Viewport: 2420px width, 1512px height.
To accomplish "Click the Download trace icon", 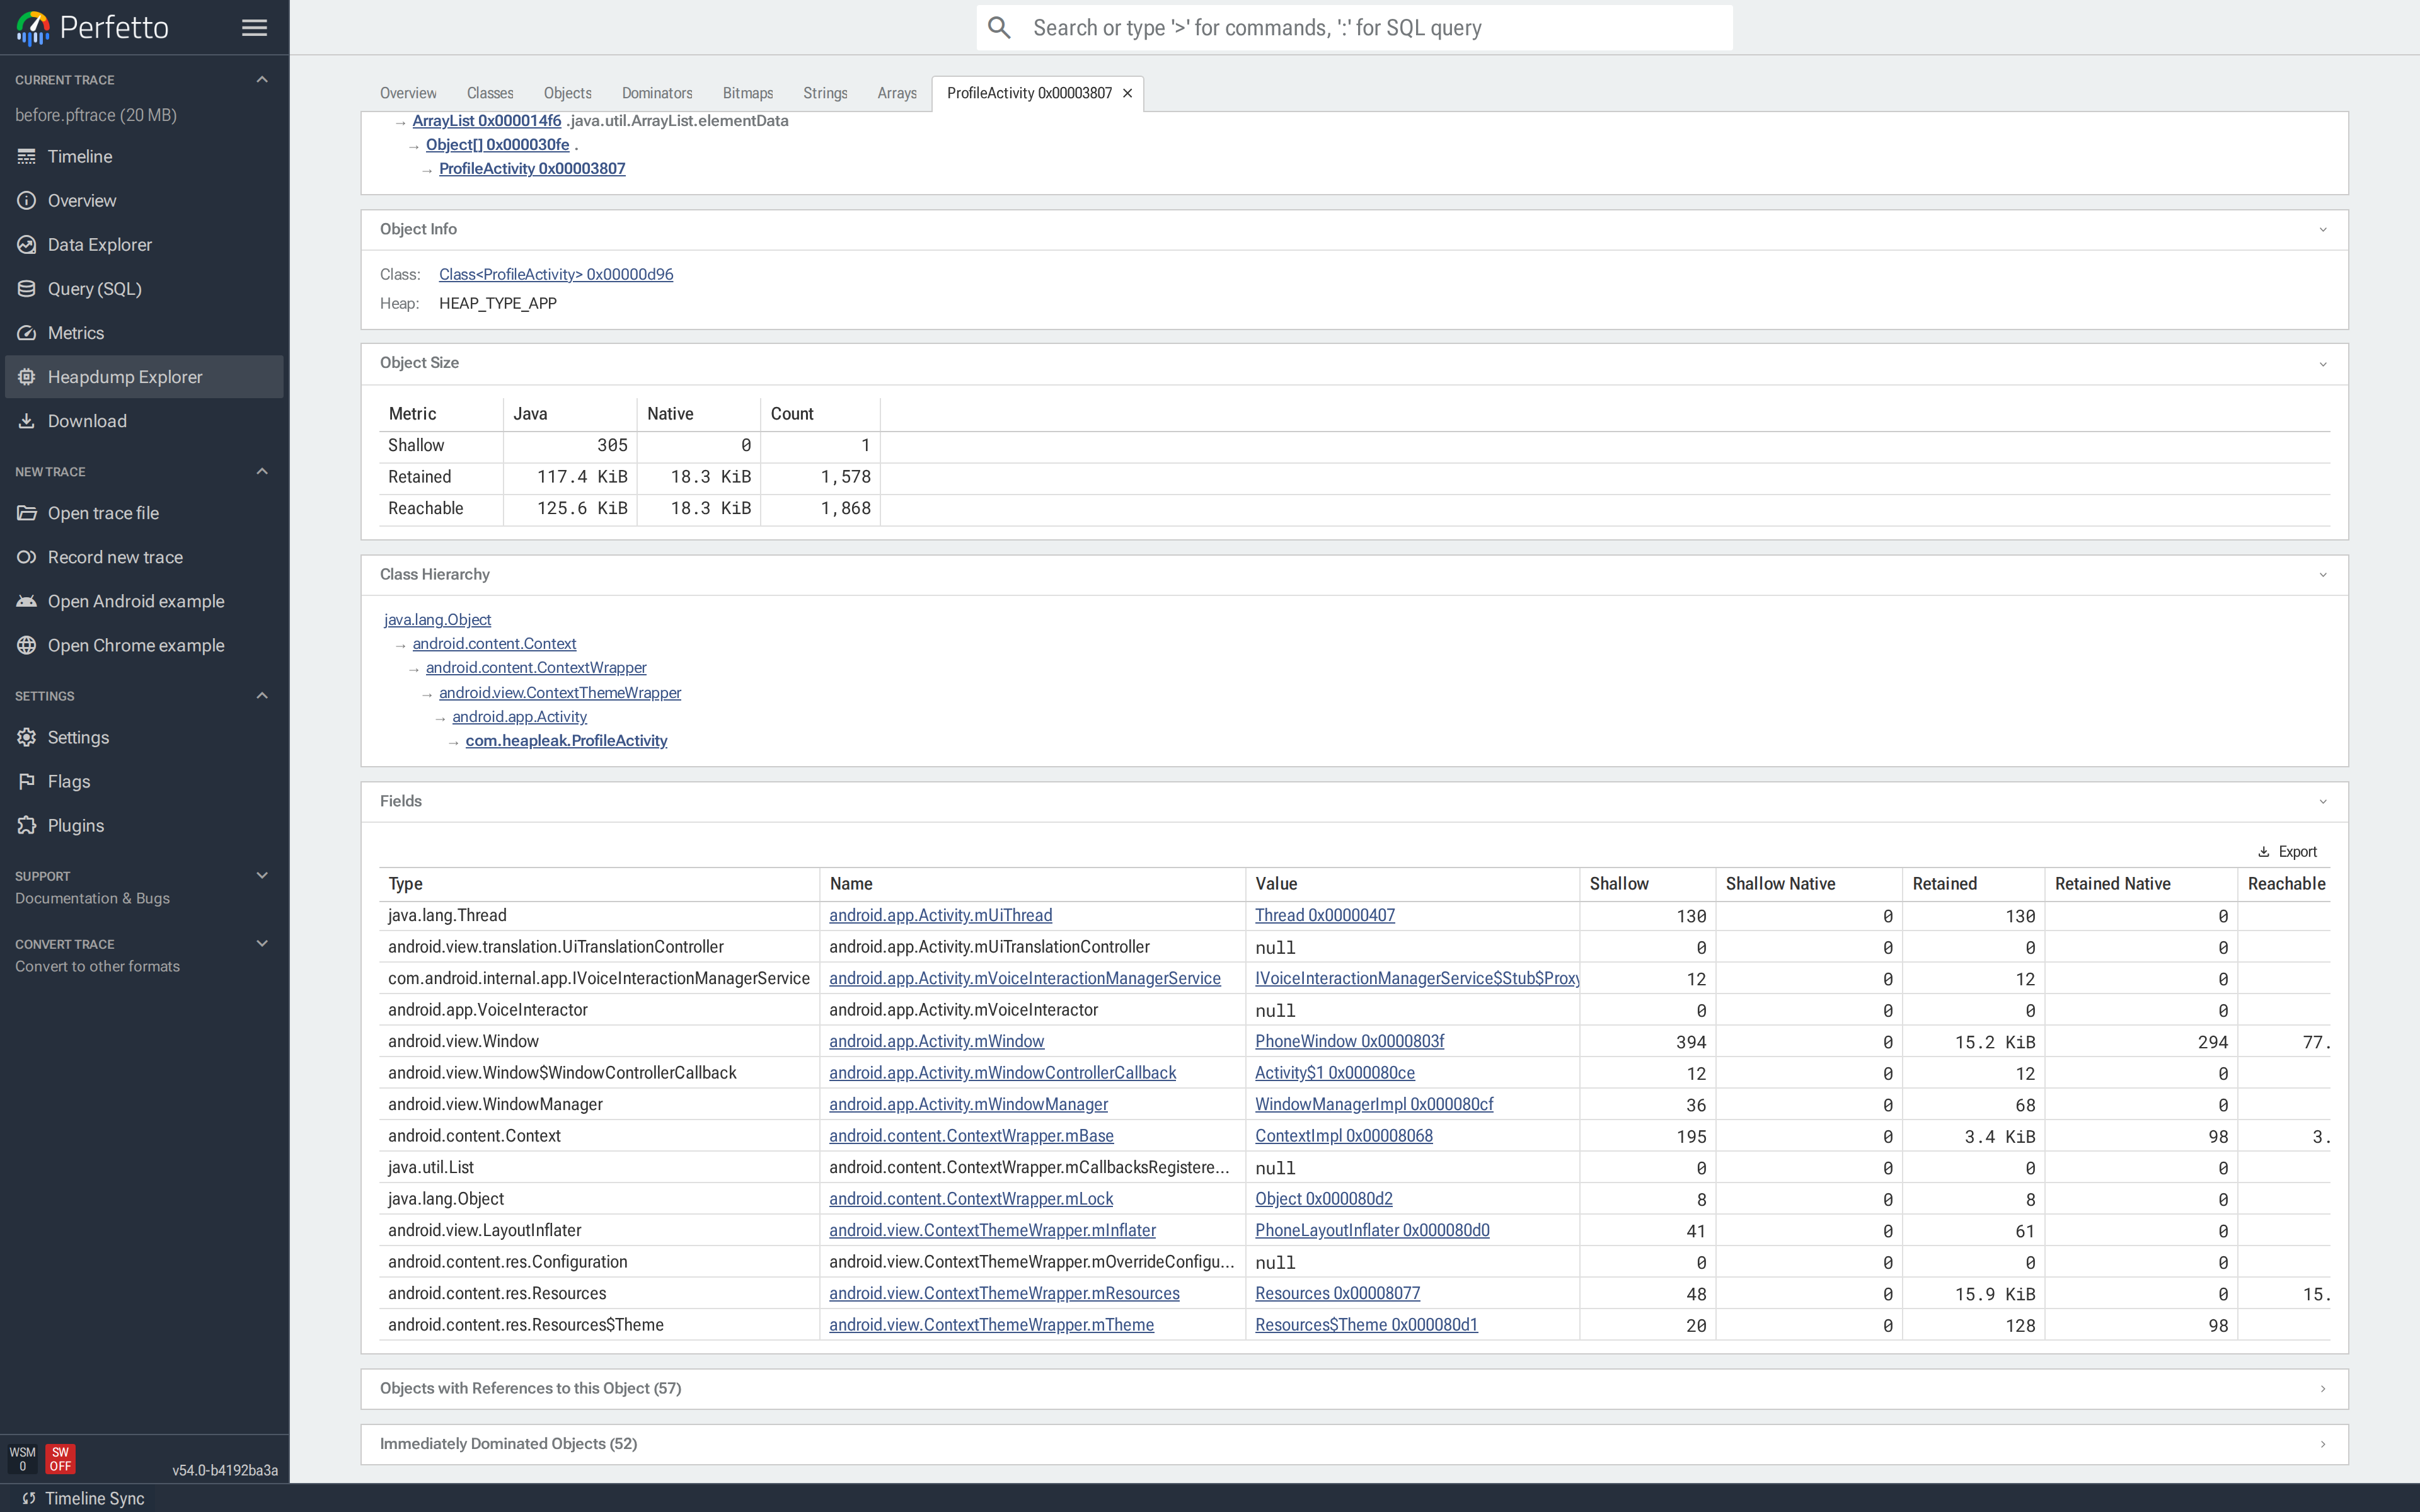I will coord(27,420).
